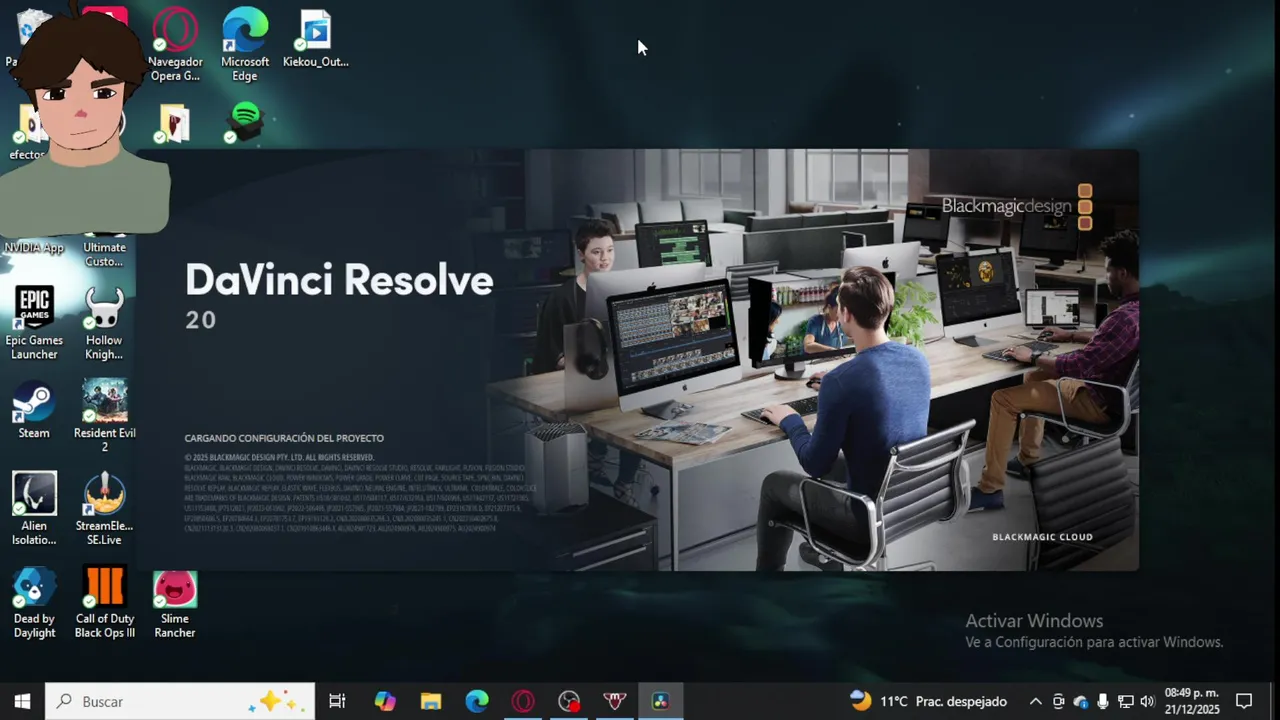Click the Blackmagicdesign logo on splash screen

(1017, 206)
